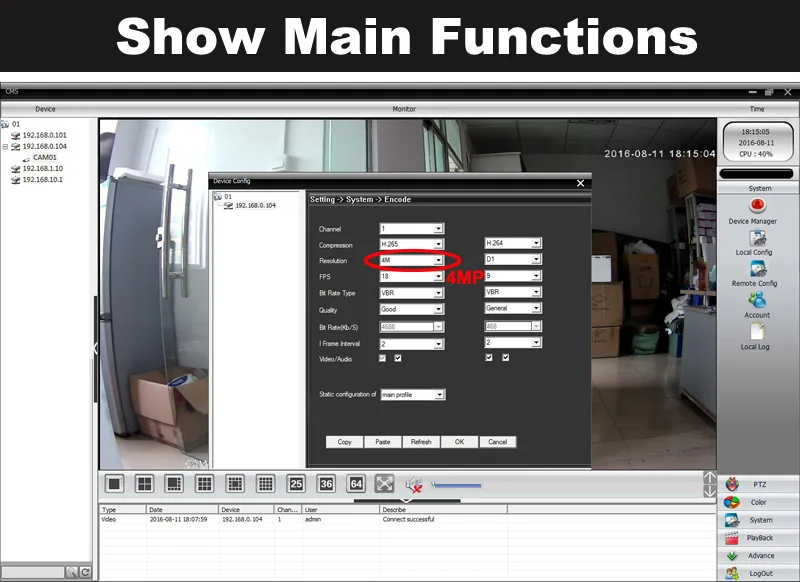This screenshot has height=582, width=800.
Task: Click Cancel in Device Config
Action: [497, 442]
